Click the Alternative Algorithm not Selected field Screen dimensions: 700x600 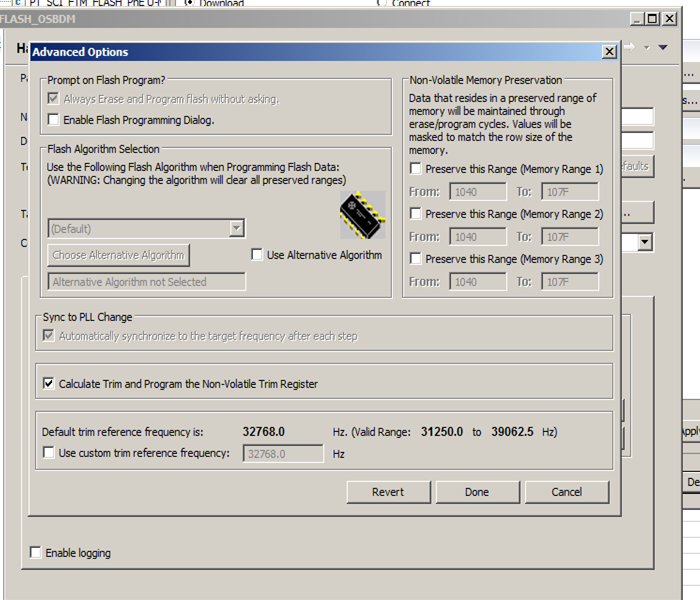pos(146,282)
